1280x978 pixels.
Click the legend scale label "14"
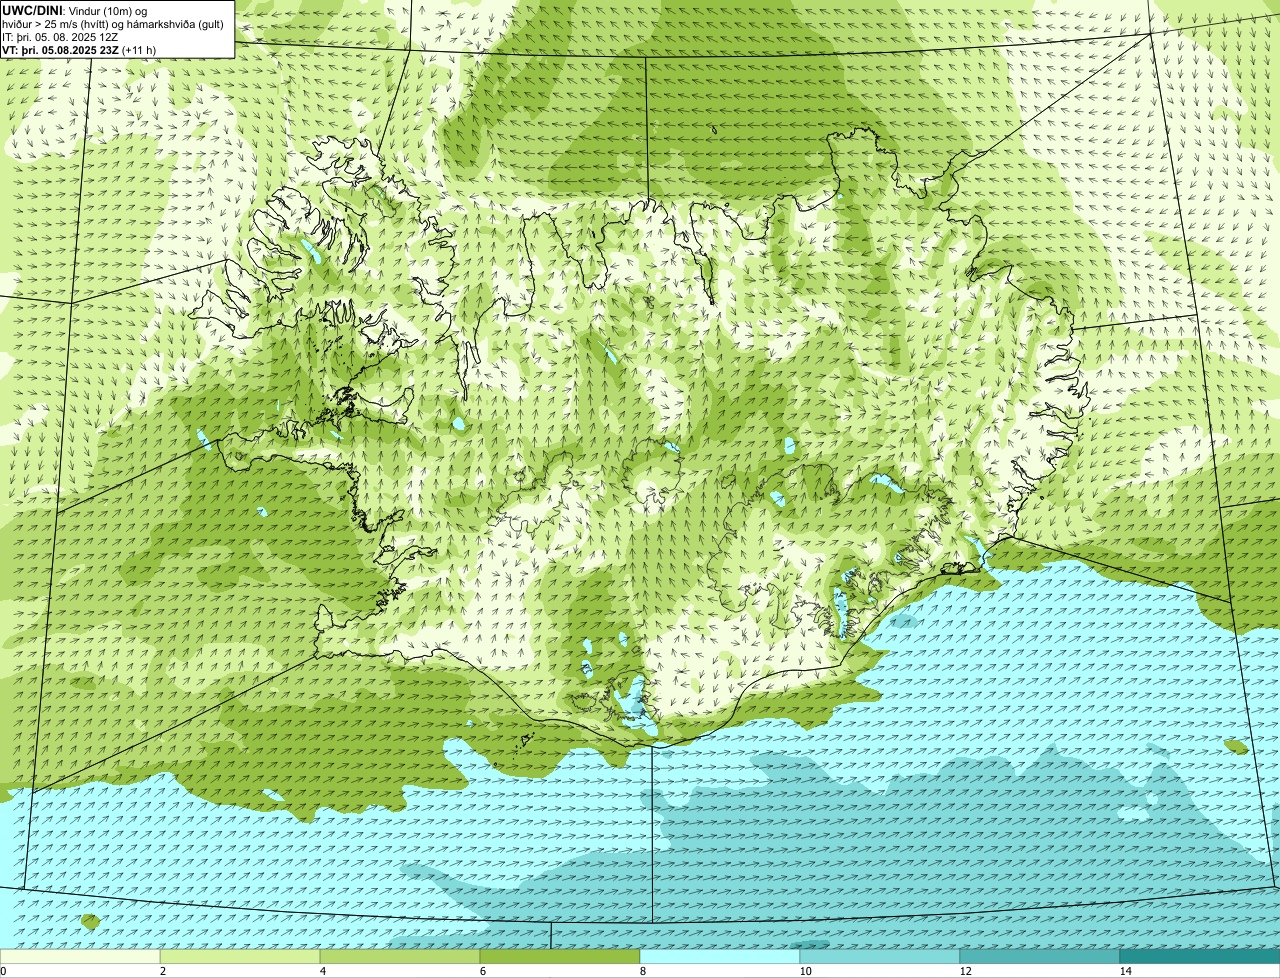pos(1125,971)
